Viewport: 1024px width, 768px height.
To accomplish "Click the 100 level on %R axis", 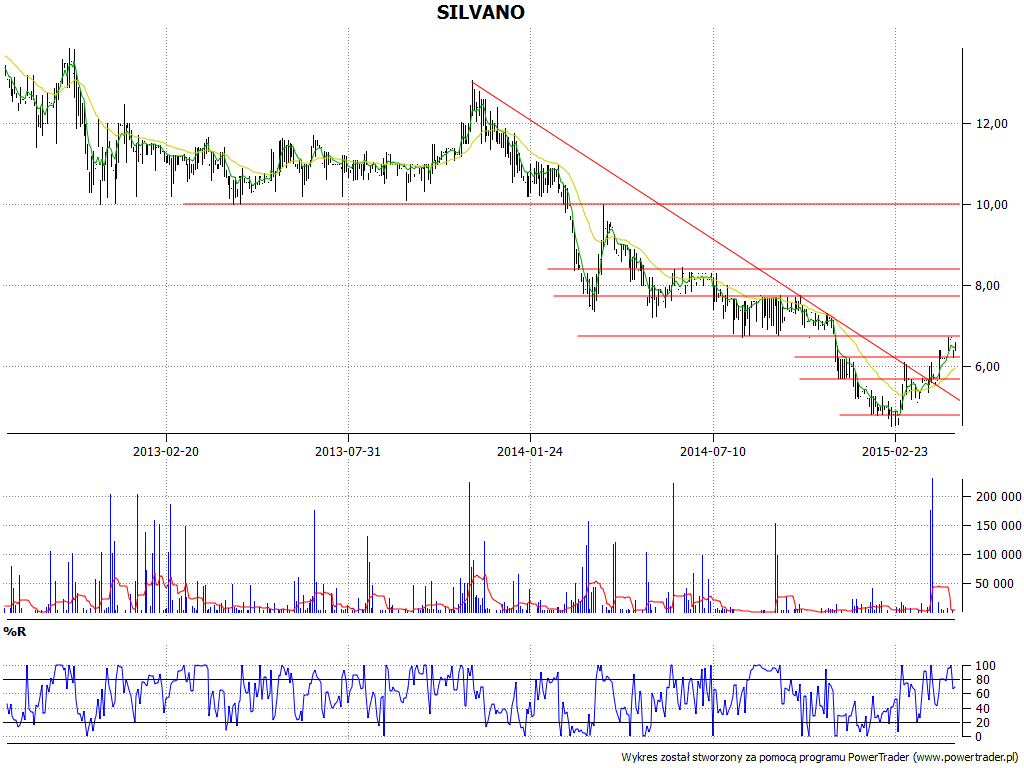I will point(985,666).
